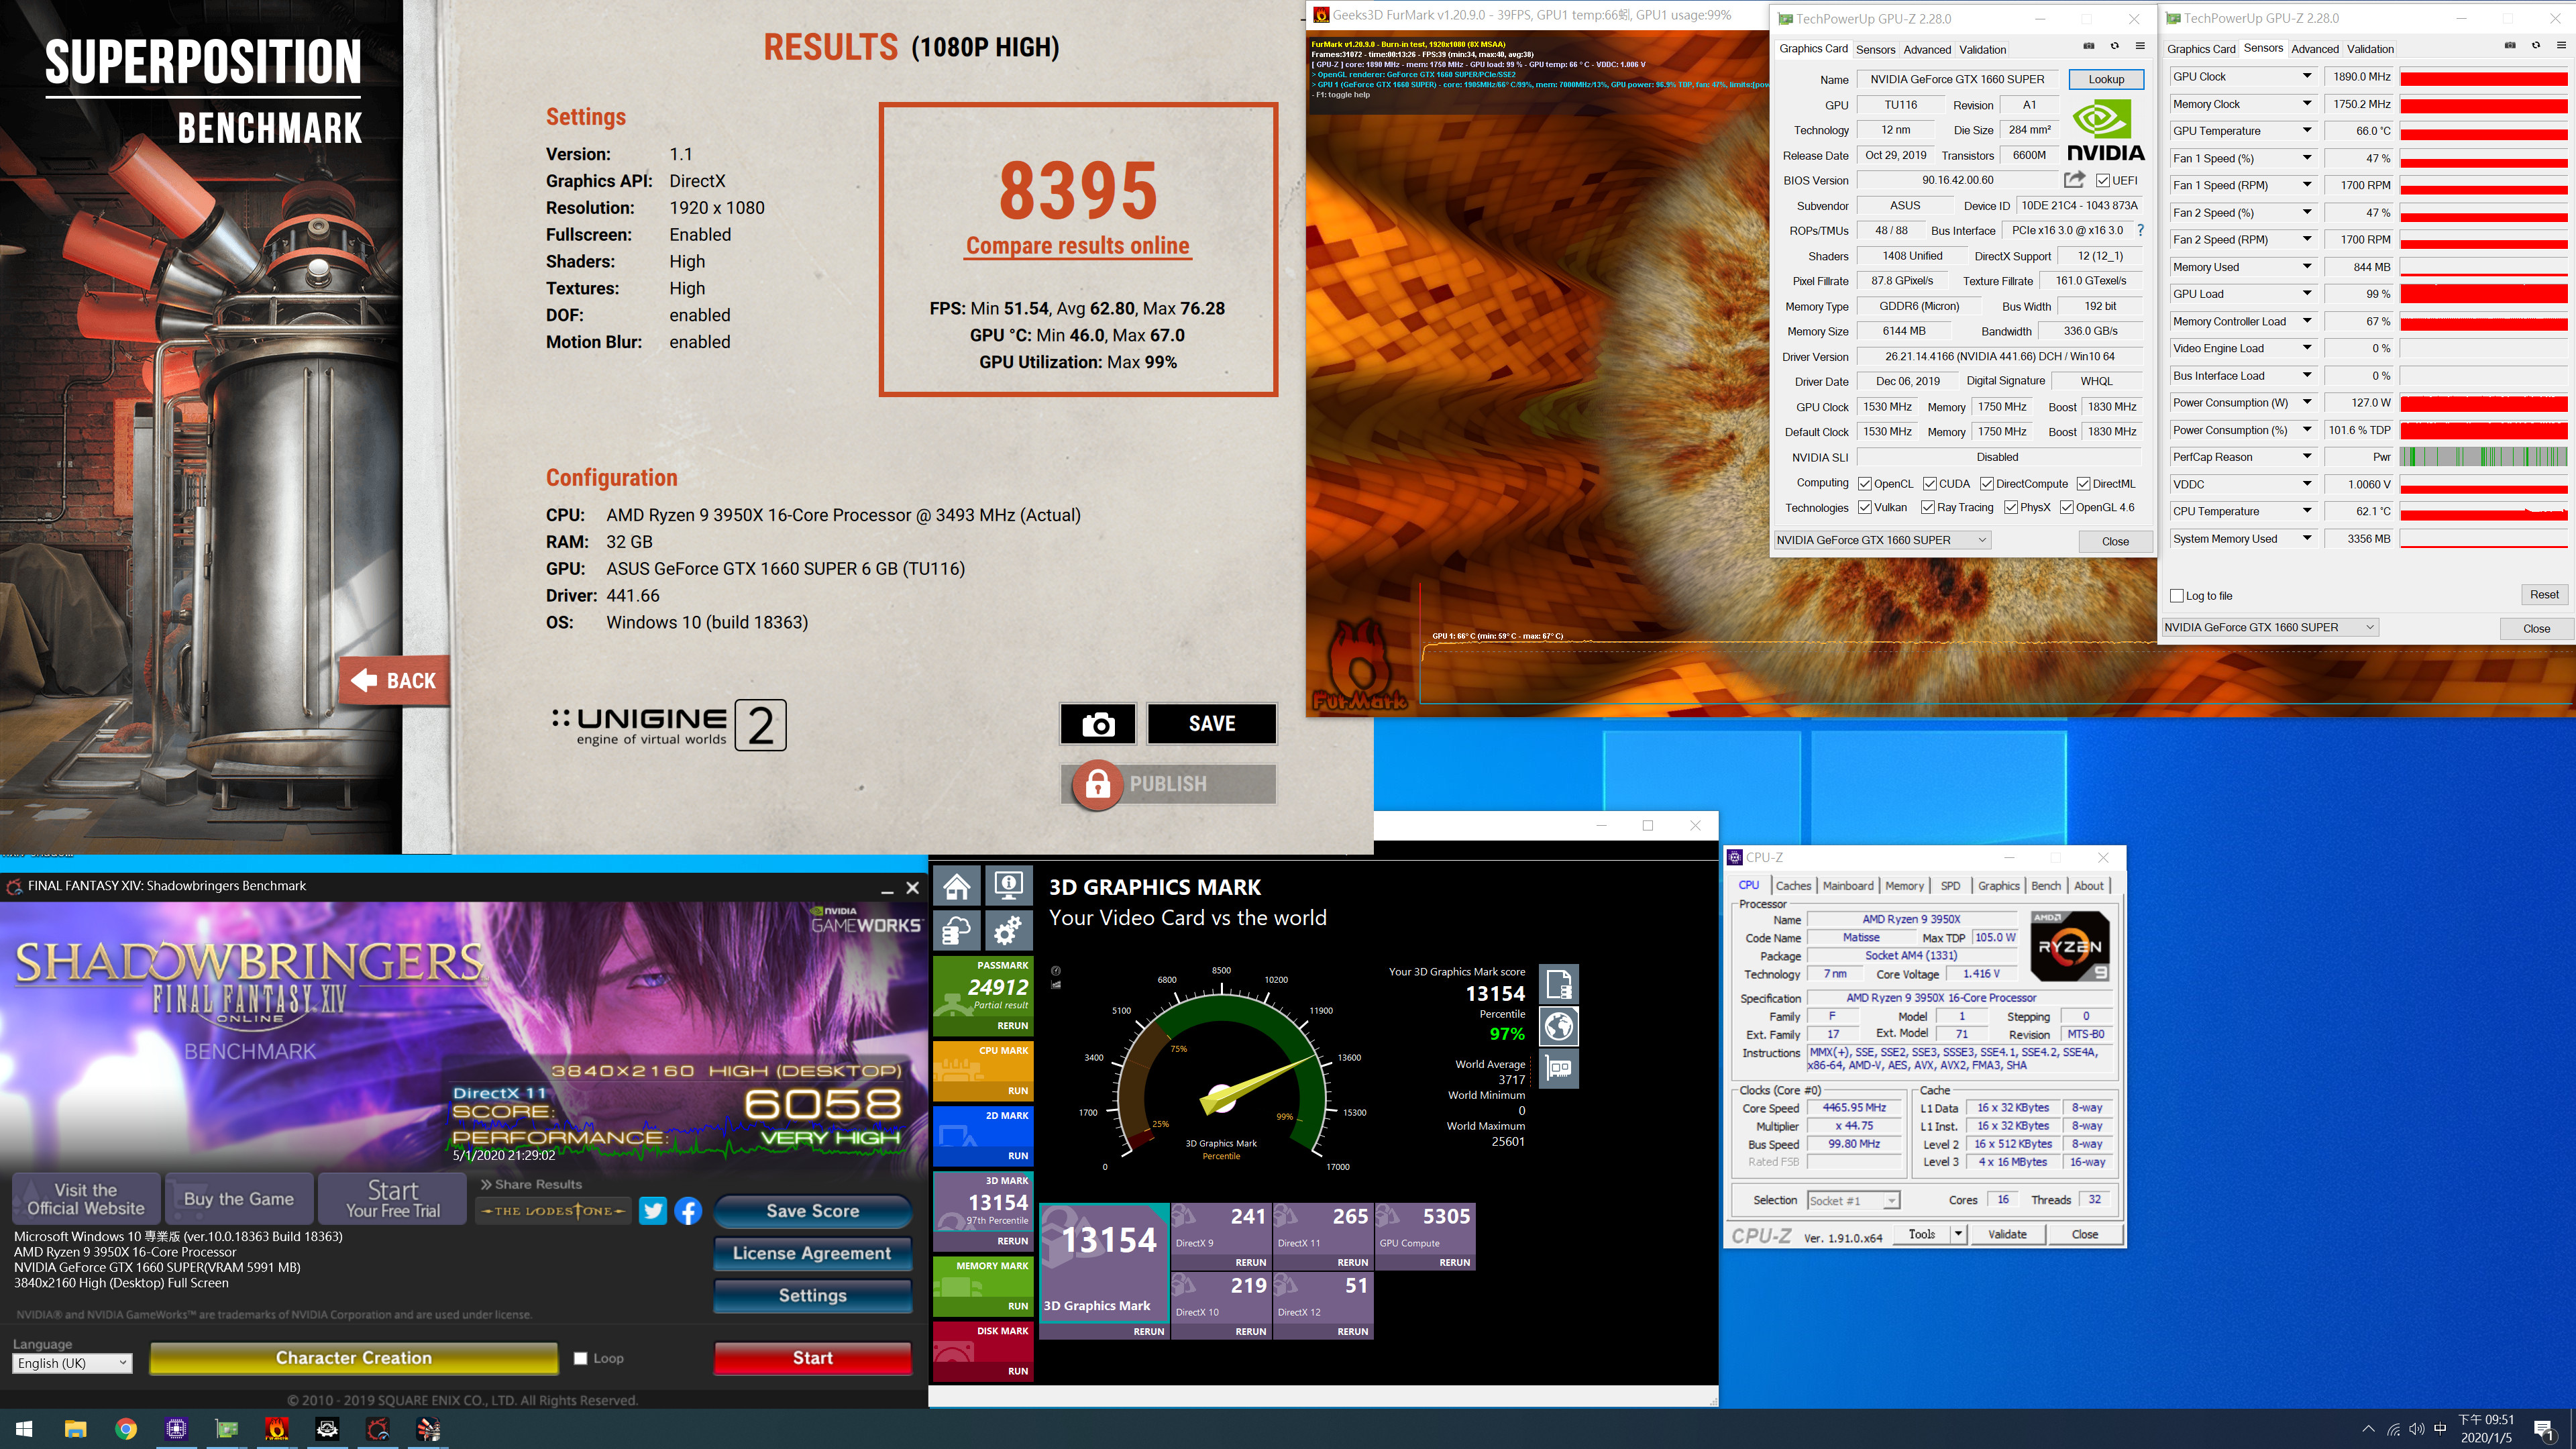The width and height of the screenshot is (2576, 1449).
Task: Share FFXIV result on Facebook
Action: [688, 1211]
